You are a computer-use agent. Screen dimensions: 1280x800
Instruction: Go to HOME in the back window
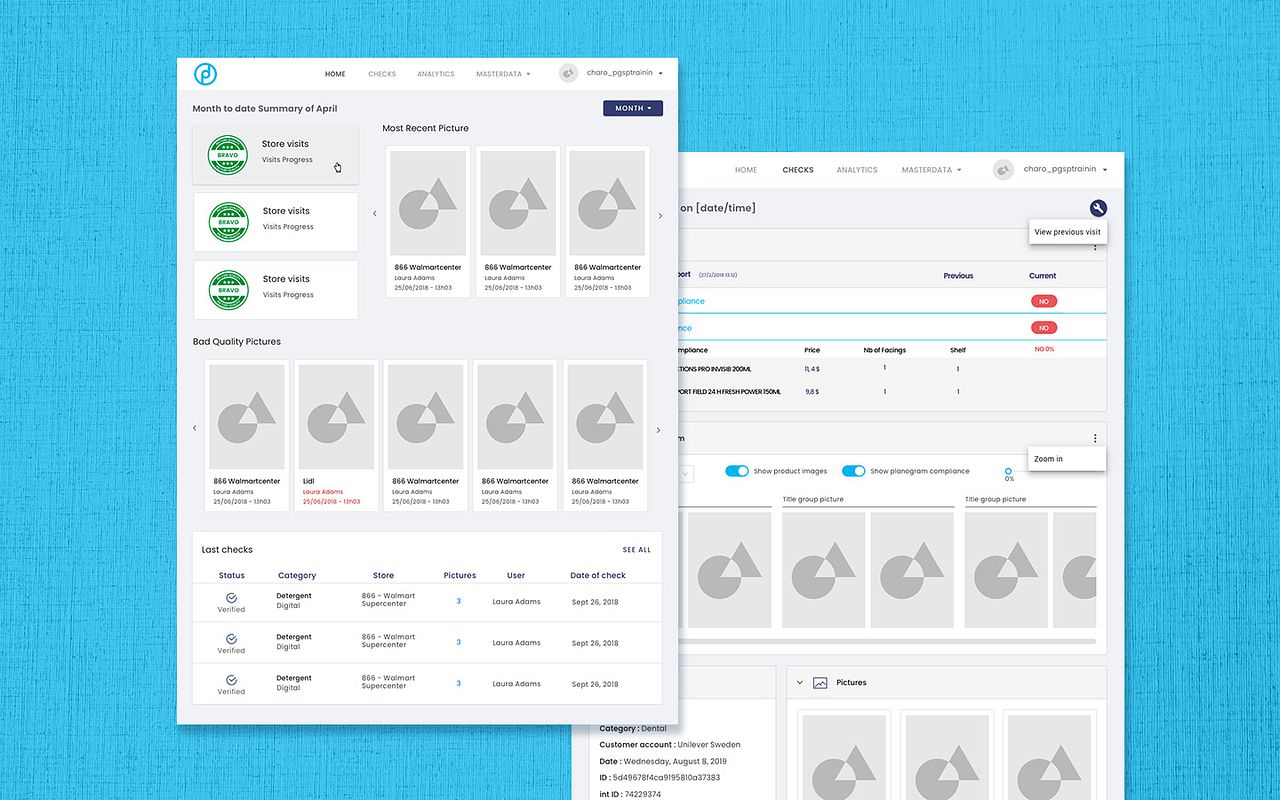pyautogui.click(x=746, y=170)
